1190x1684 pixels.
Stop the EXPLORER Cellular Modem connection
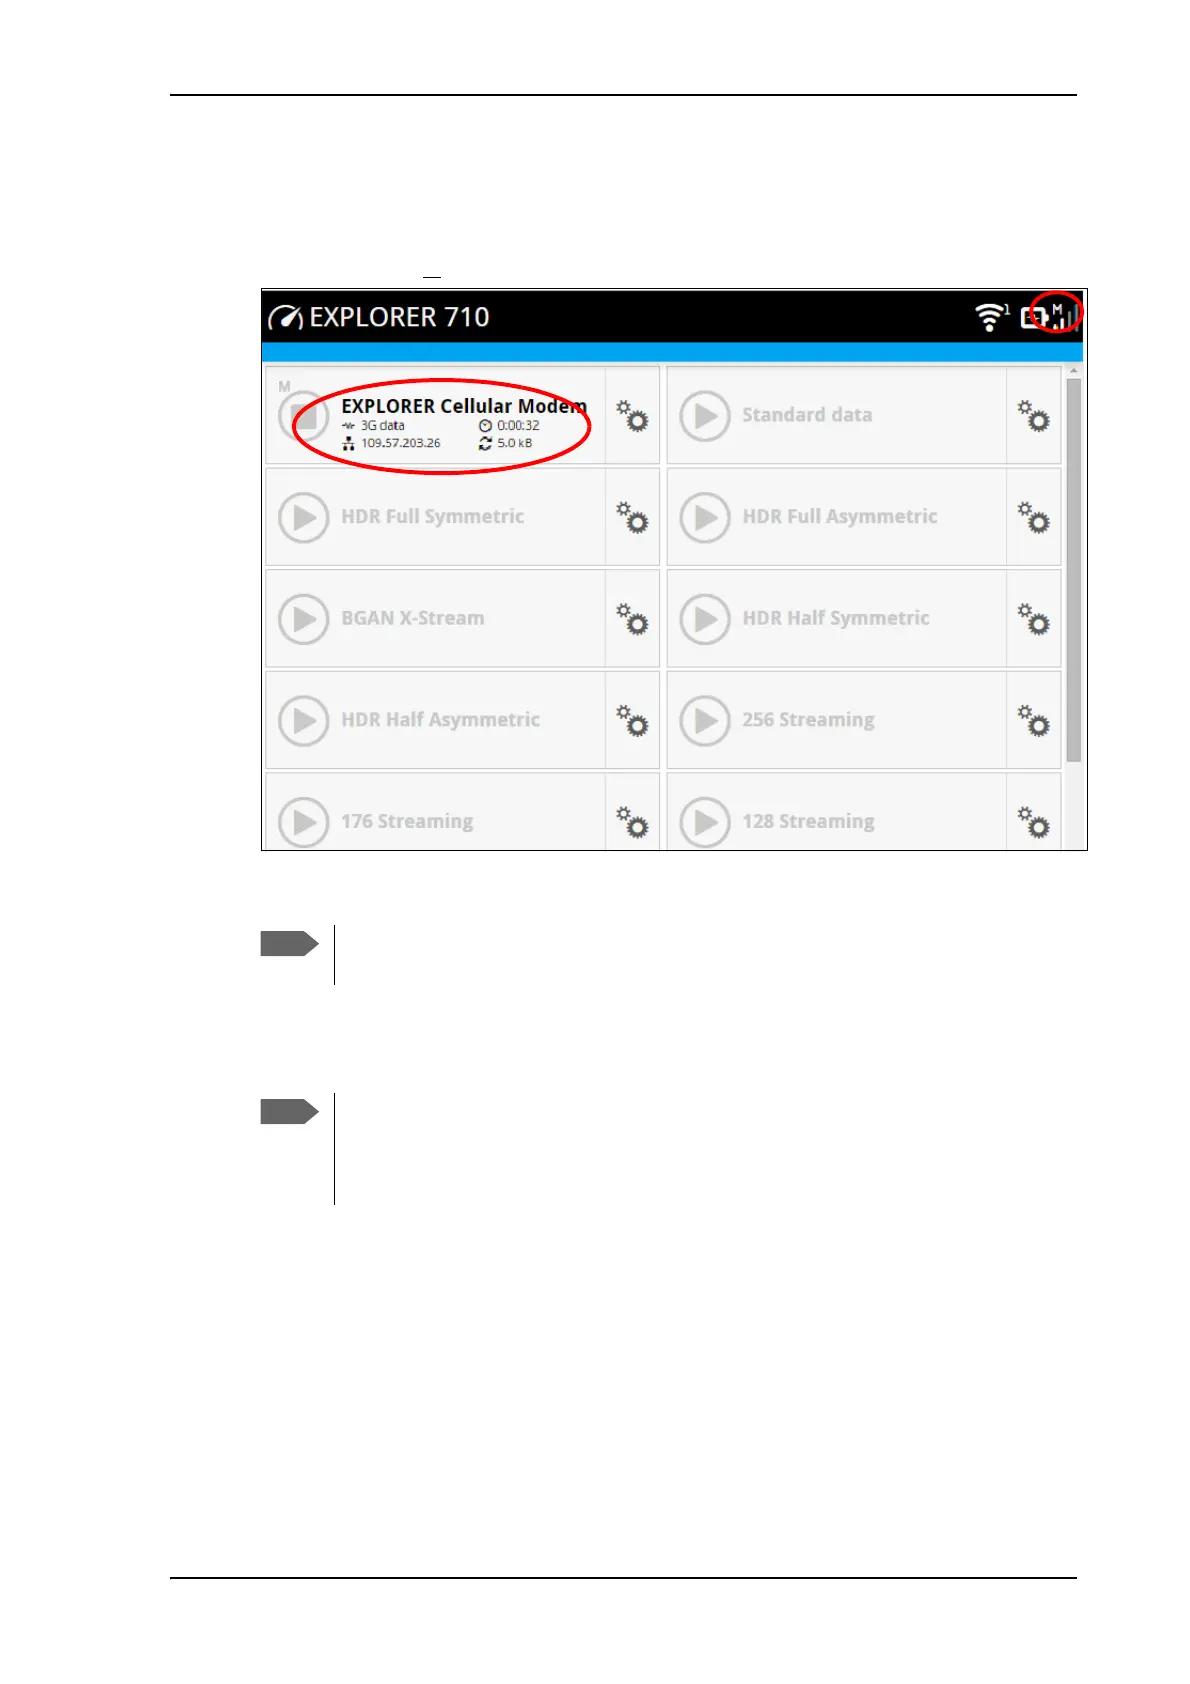coord(303,416)
